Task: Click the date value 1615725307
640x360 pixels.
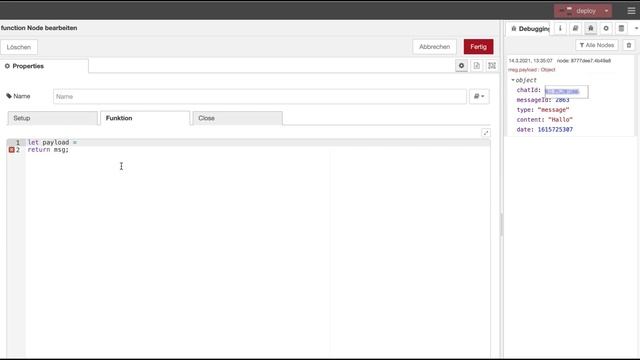Action: 555,129
